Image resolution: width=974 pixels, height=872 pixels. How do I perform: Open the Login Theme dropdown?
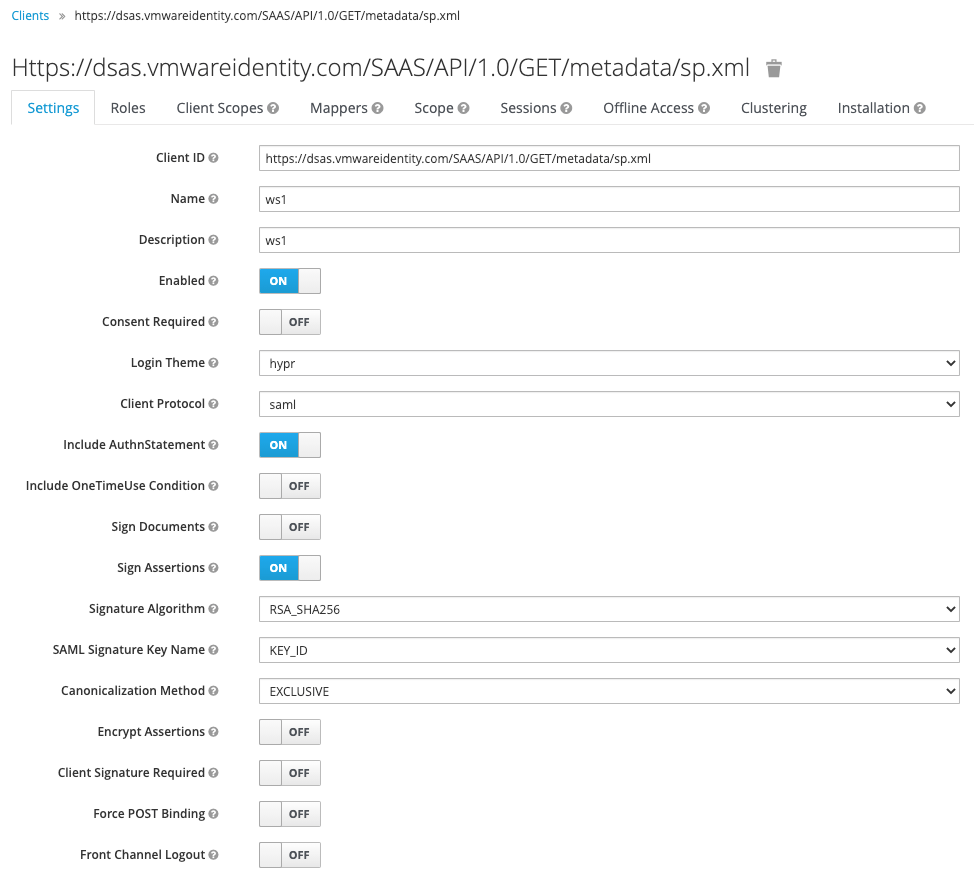608,363
